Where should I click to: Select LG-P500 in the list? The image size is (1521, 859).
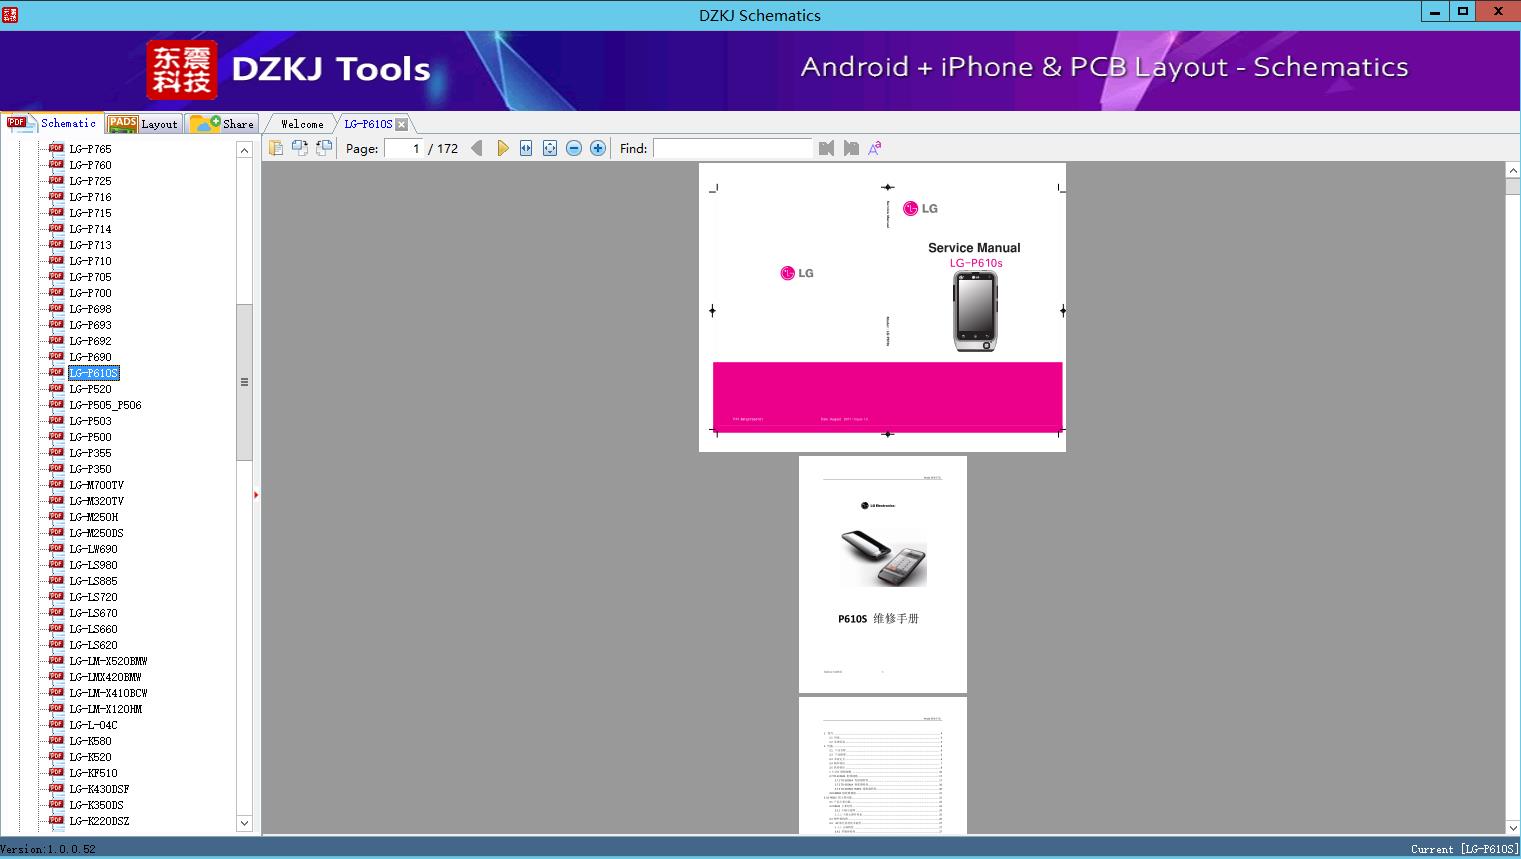(x=90, y=437)
